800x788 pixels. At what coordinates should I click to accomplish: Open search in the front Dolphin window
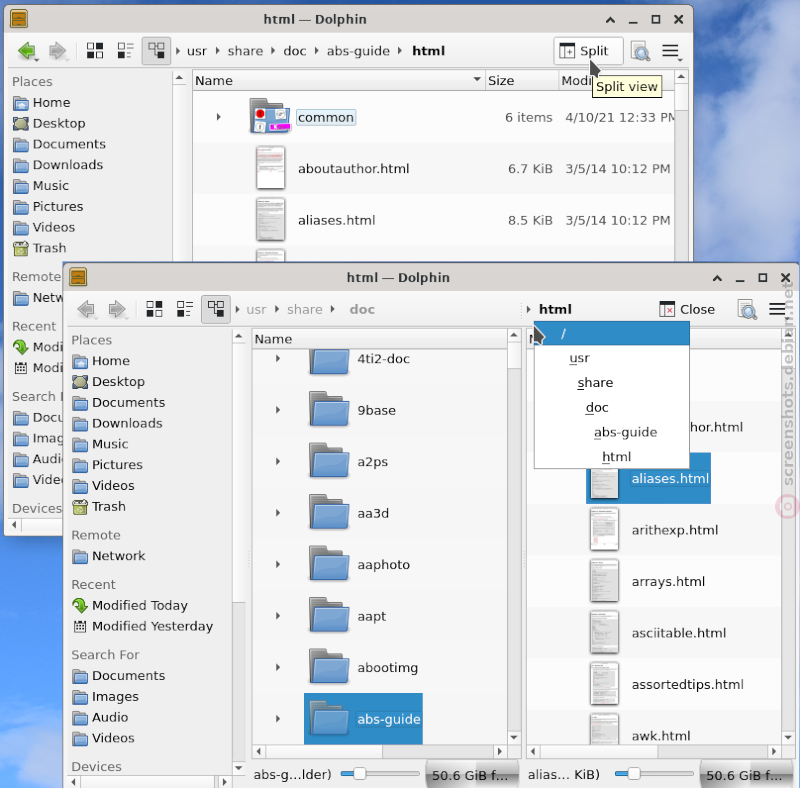[747, 309]
